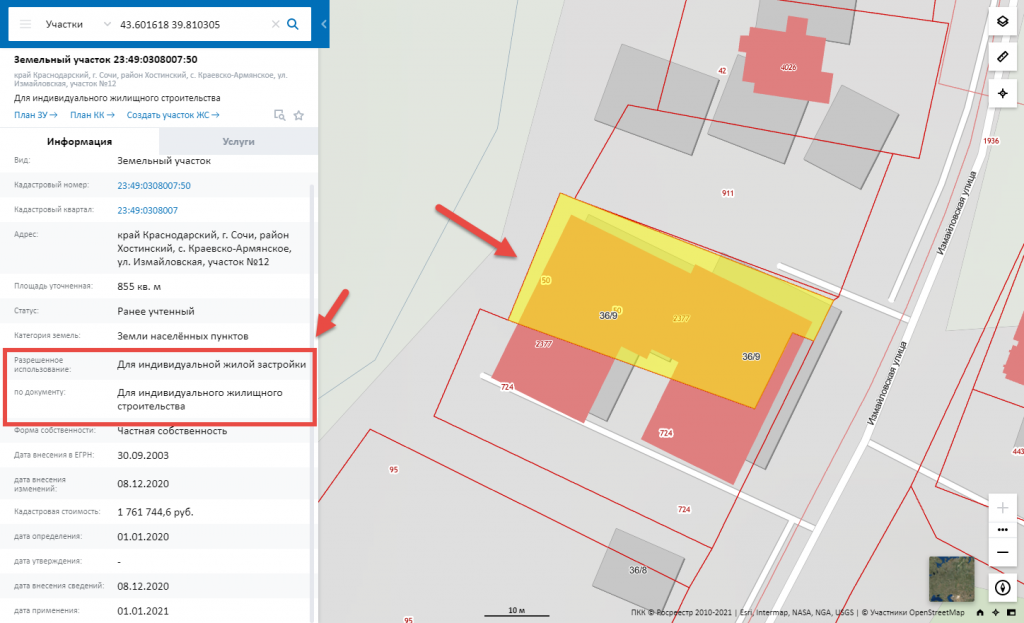Select the ruler measurement tool
This screenshot has height=623, width=1024.
coord(1003,57)
